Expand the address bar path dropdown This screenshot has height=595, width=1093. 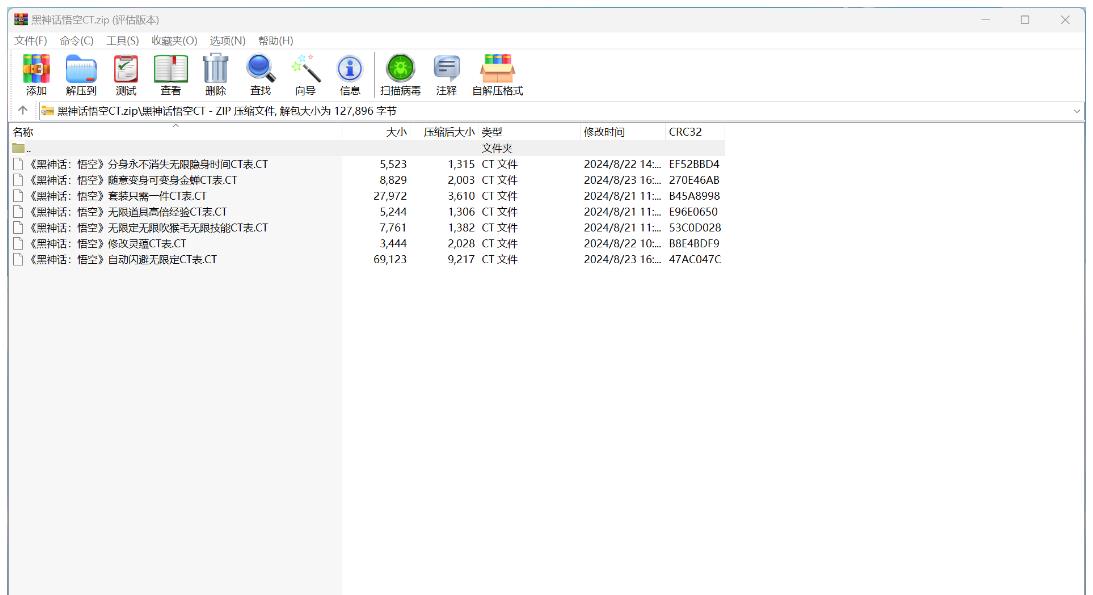[1076, 111]
